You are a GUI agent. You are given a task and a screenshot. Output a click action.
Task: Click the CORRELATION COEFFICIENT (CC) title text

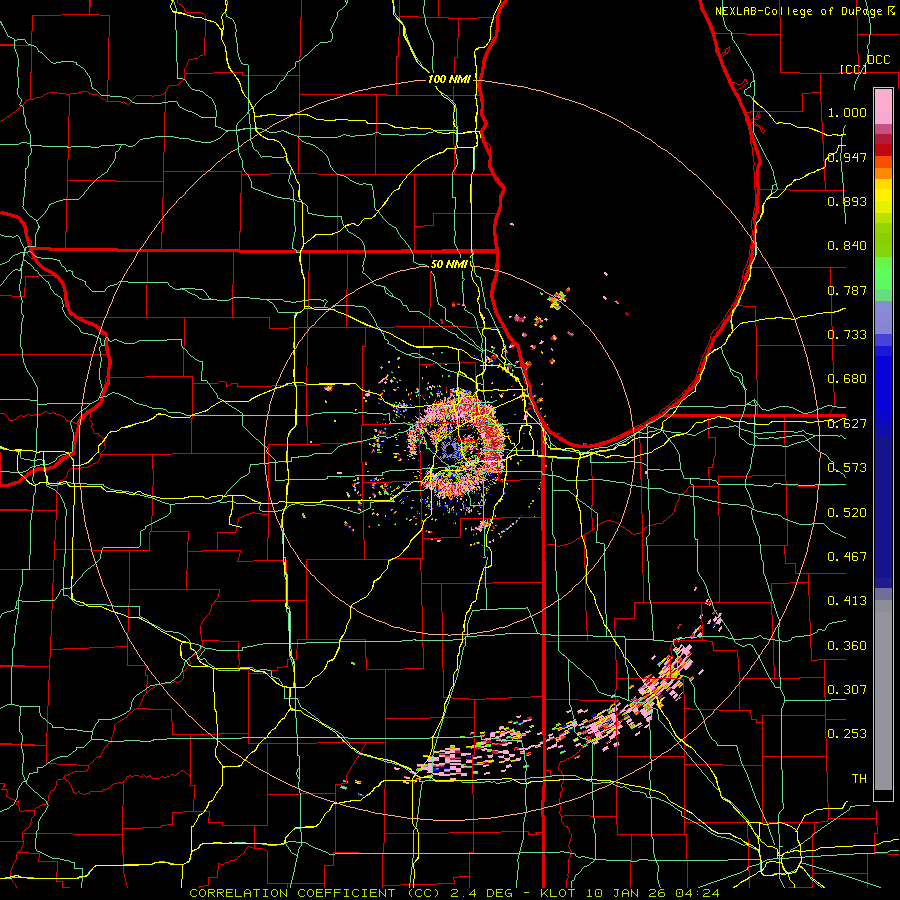tap(315, 893)
